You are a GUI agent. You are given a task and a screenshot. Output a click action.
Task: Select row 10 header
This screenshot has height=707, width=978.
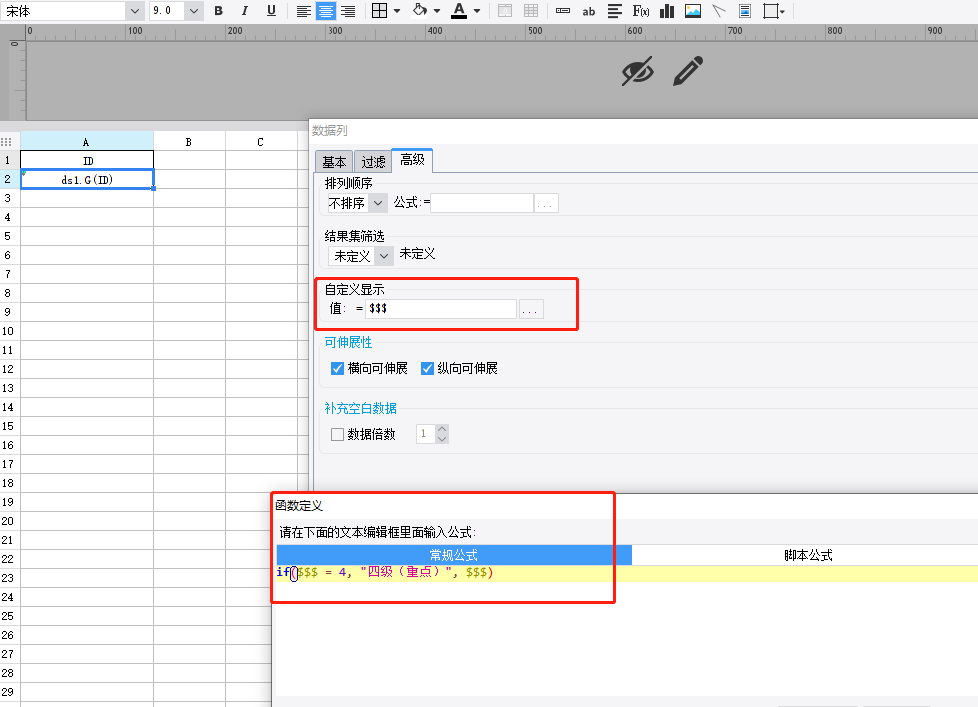7,331
